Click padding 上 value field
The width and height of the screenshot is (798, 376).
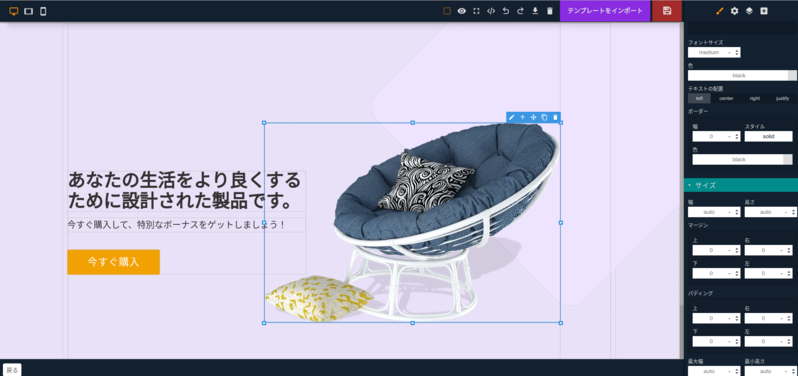click(710, 318)
